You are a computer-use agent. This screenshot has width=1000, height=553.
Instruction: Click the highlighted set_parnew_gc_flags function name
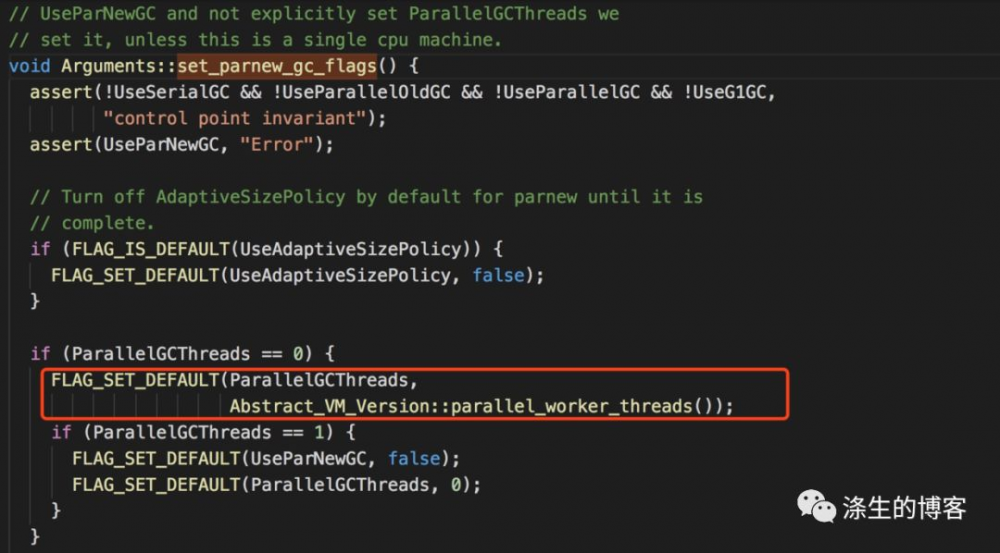point(277,66)
